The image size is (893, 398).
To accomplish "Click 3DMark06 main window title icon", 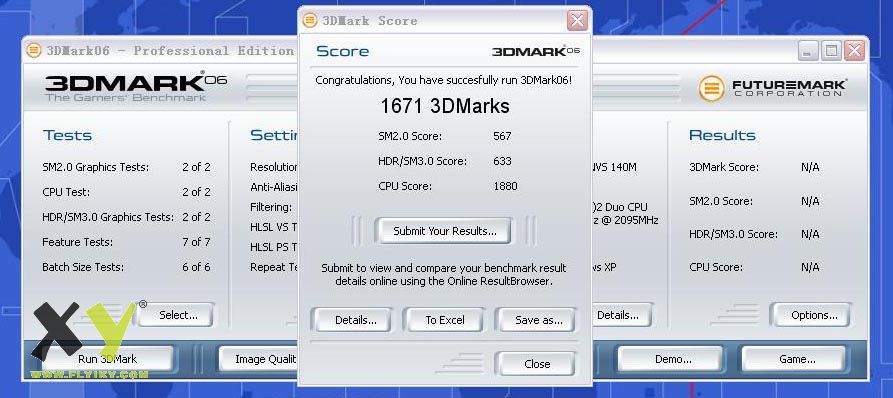I will (34, 51).
